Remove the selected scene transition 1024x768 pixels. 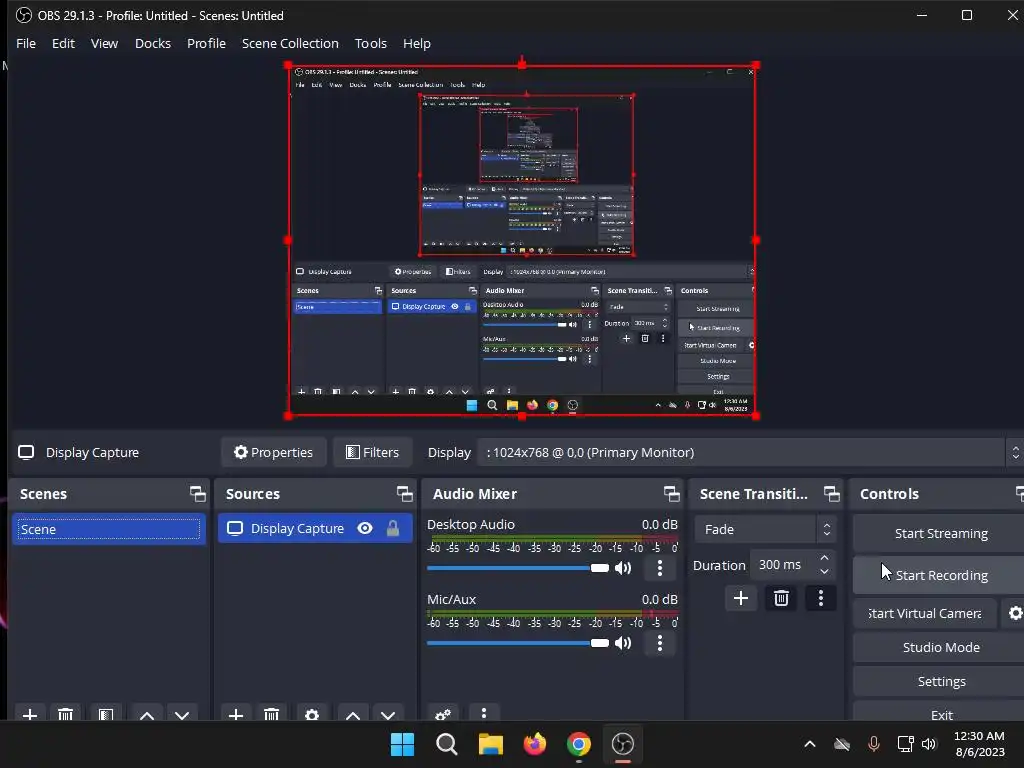(781, 598)
